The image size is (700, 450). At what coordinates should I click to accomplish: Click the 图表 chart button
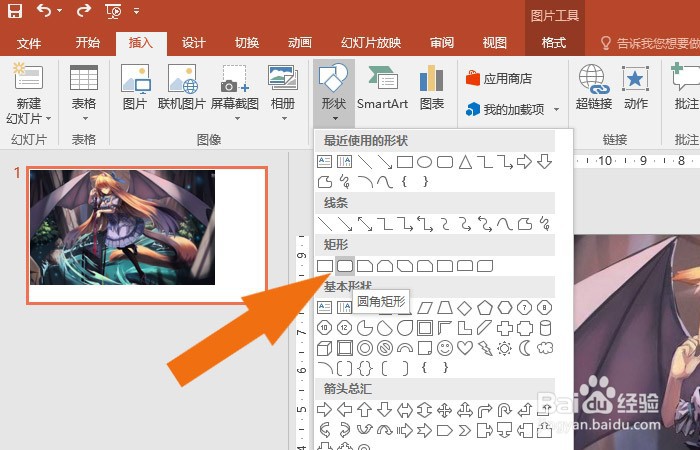click(432, 87)
